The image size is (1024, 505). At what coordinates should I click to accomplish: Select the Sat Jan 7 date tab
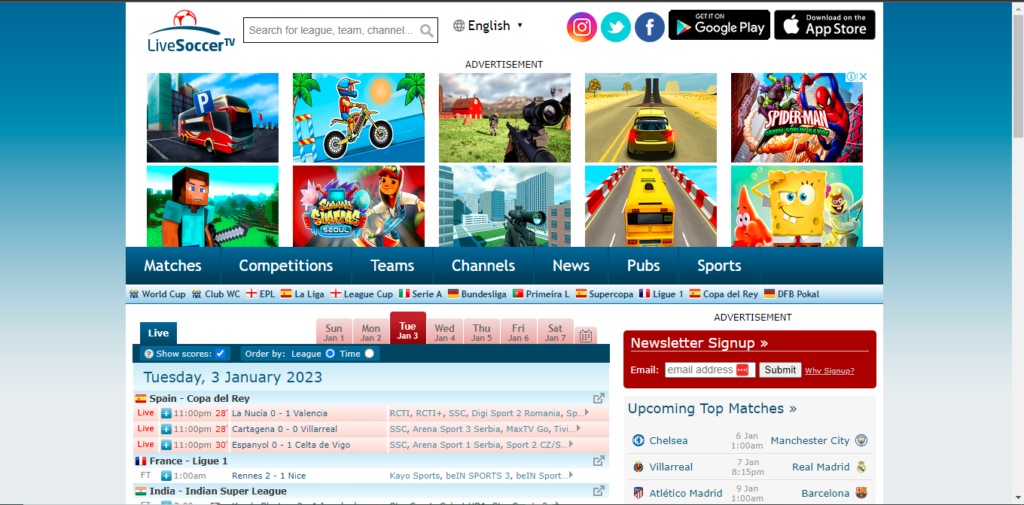click(556, 333)
